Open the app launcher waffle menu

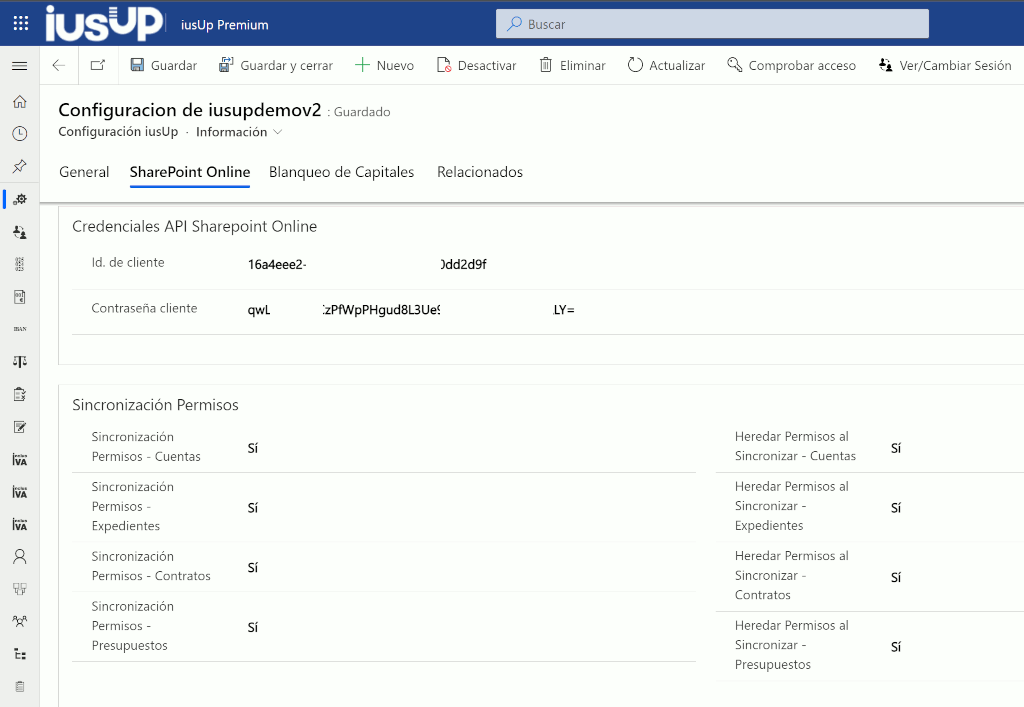pyautogui.click(x=20, y=24)
